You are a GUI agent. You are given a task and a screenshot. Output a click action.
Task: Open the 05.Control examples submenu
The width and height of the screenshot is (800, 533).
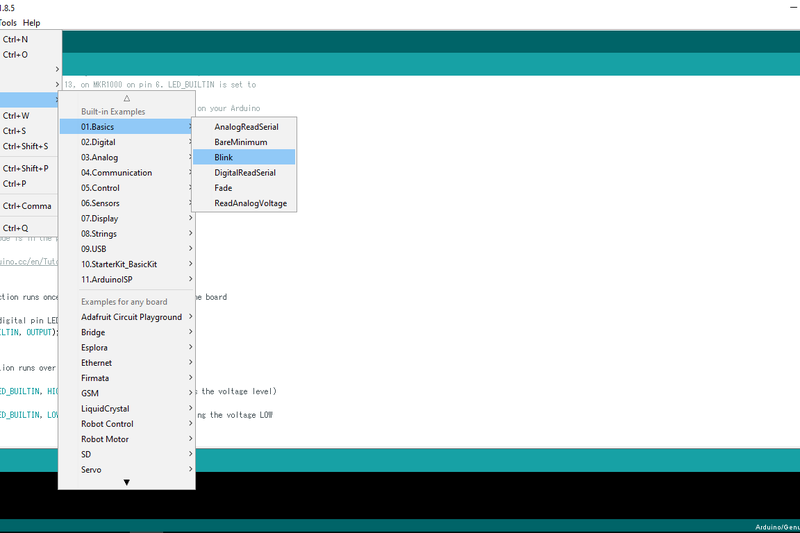click(127, 188)
